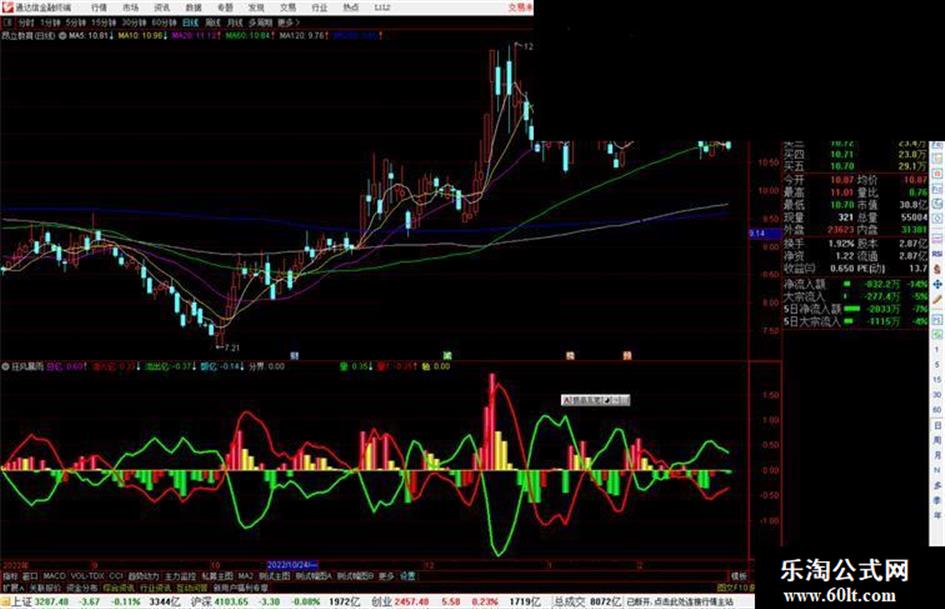Click the floating drawing toolbar over indicator pane
945x609 pixels.
click(x=595, y=400)
